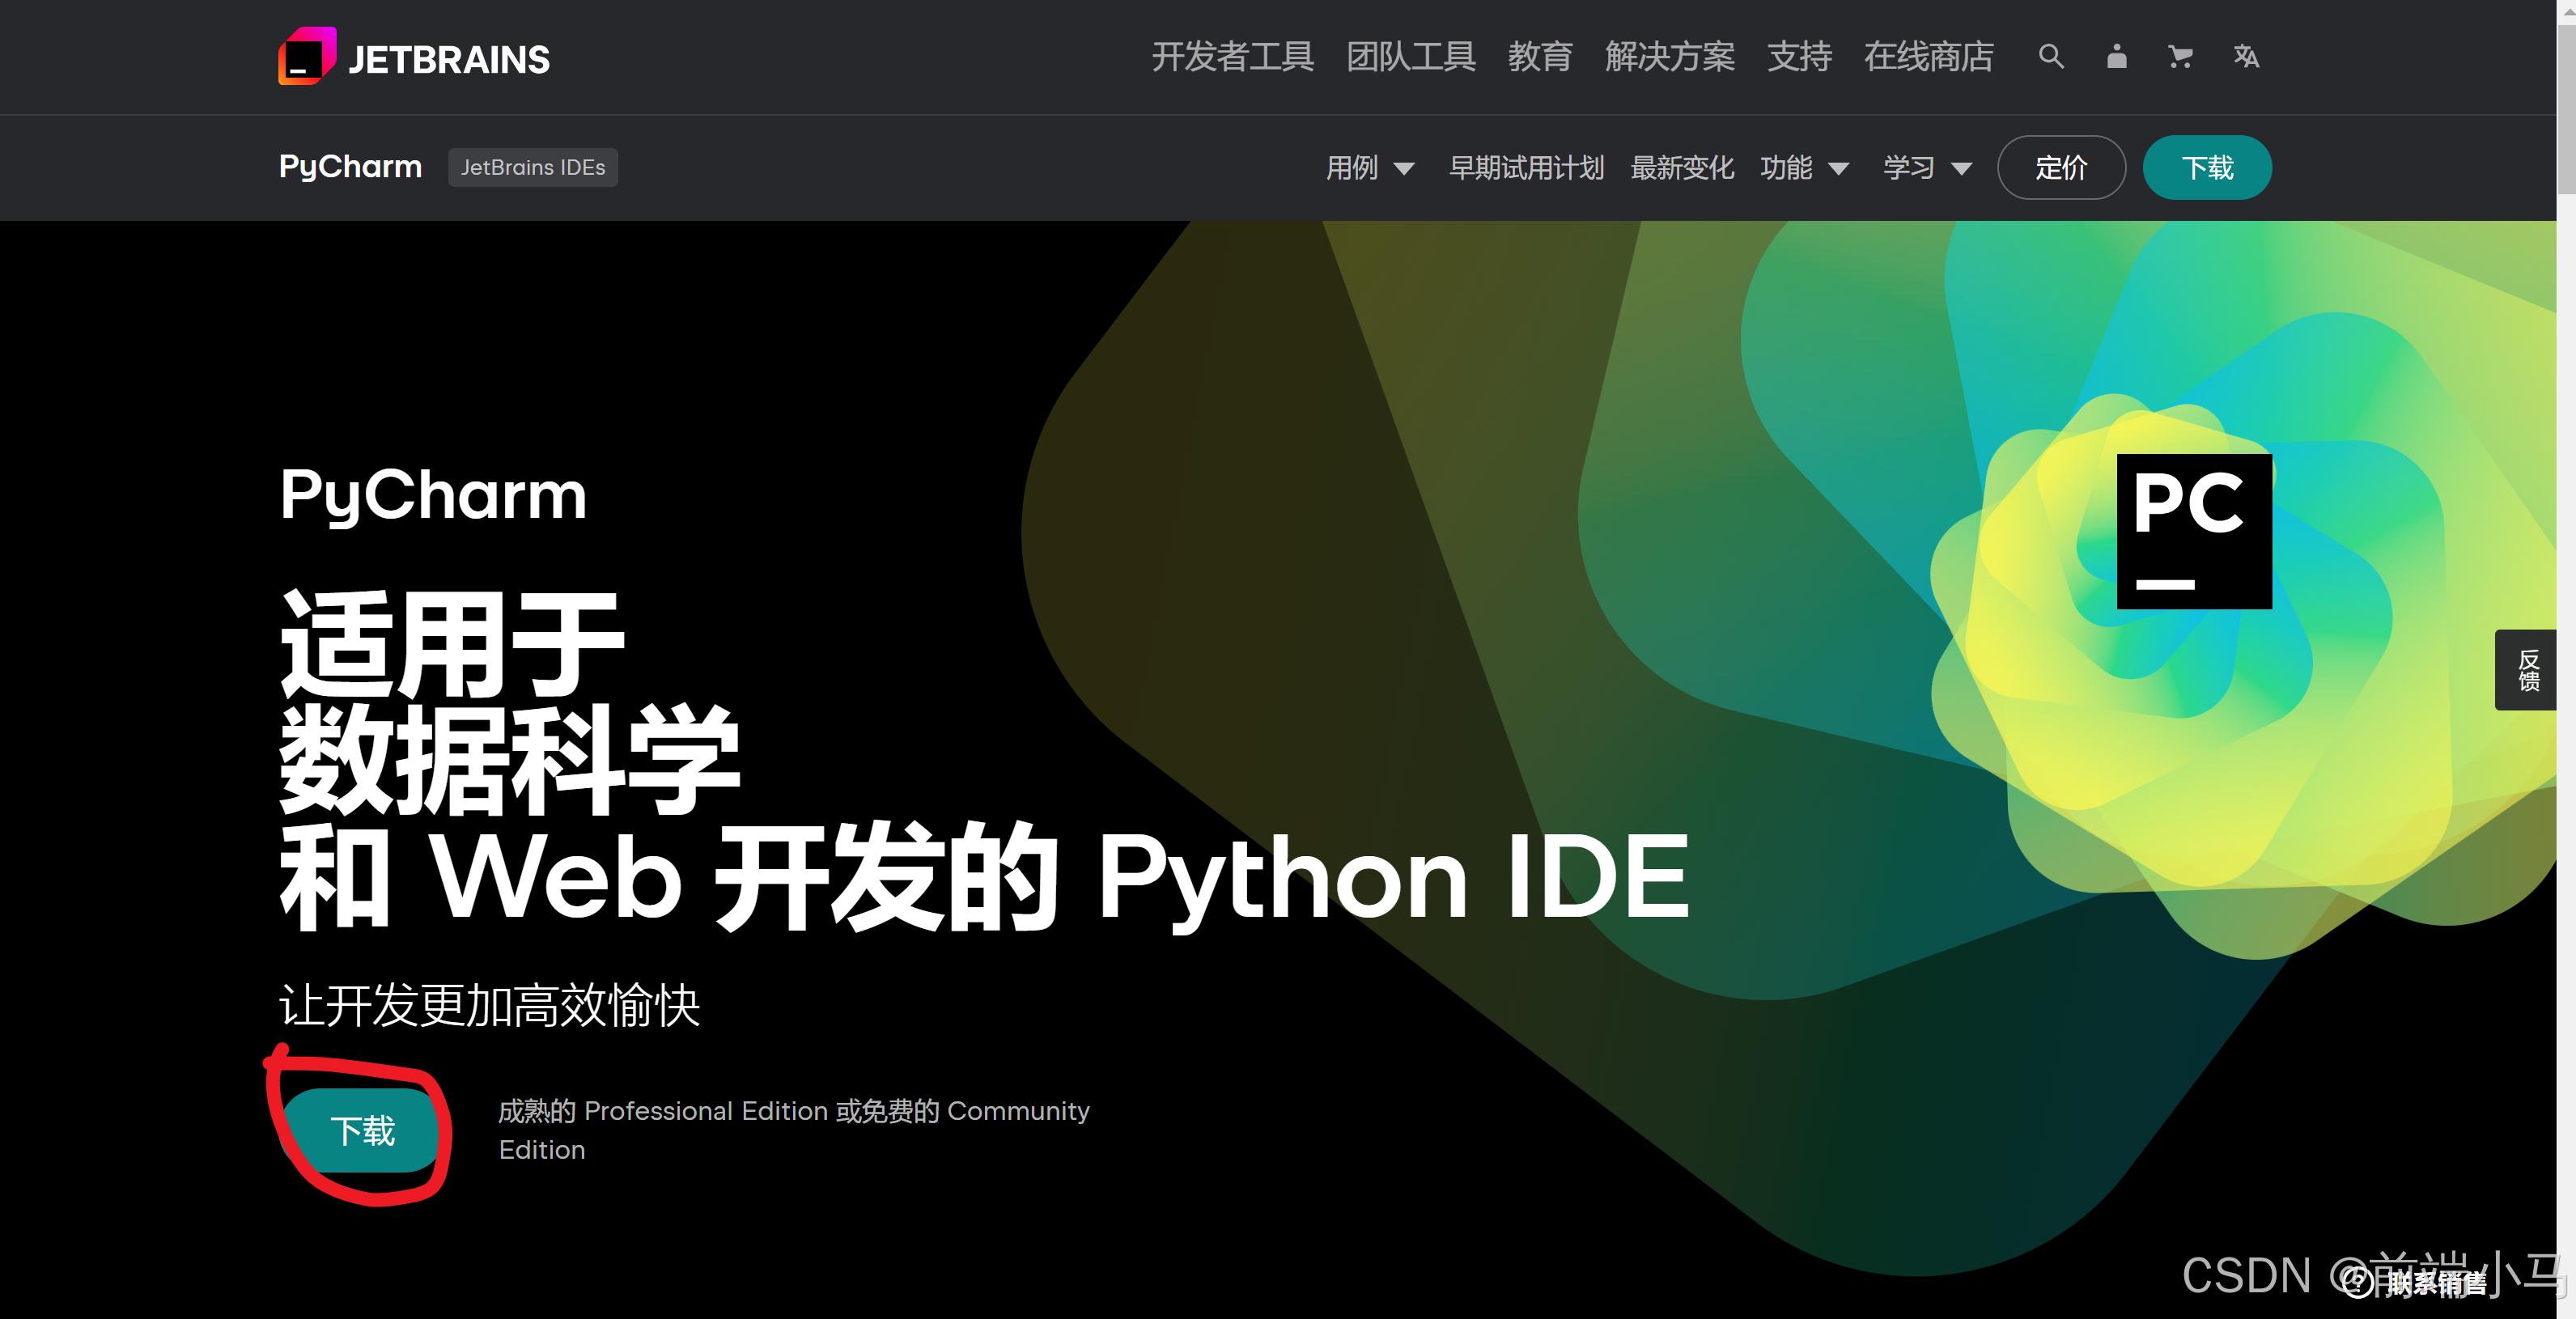Open the 反馈 feedback side tab
2576x1319 pixels.
pos(2527,670)
